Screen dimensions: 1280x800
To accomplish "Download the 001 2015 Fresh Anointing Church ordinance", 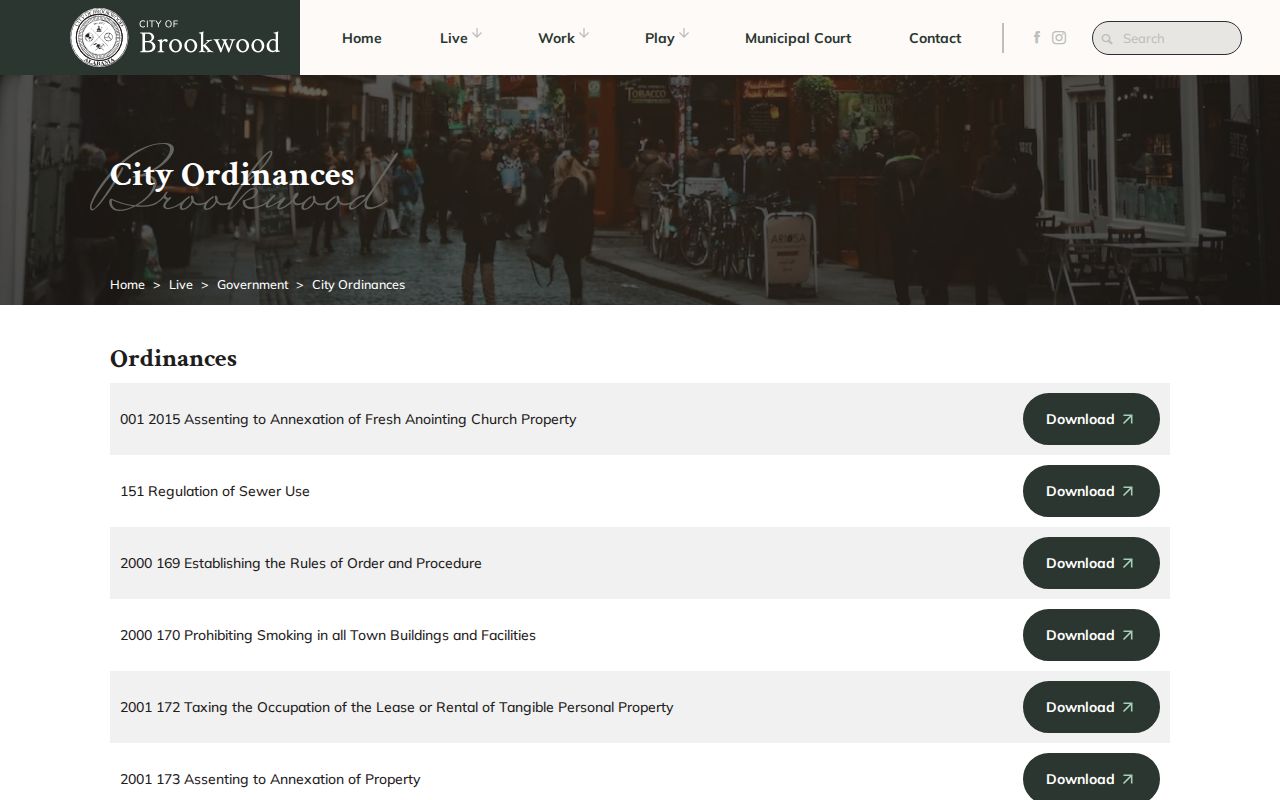I will tap(1091, 419).
